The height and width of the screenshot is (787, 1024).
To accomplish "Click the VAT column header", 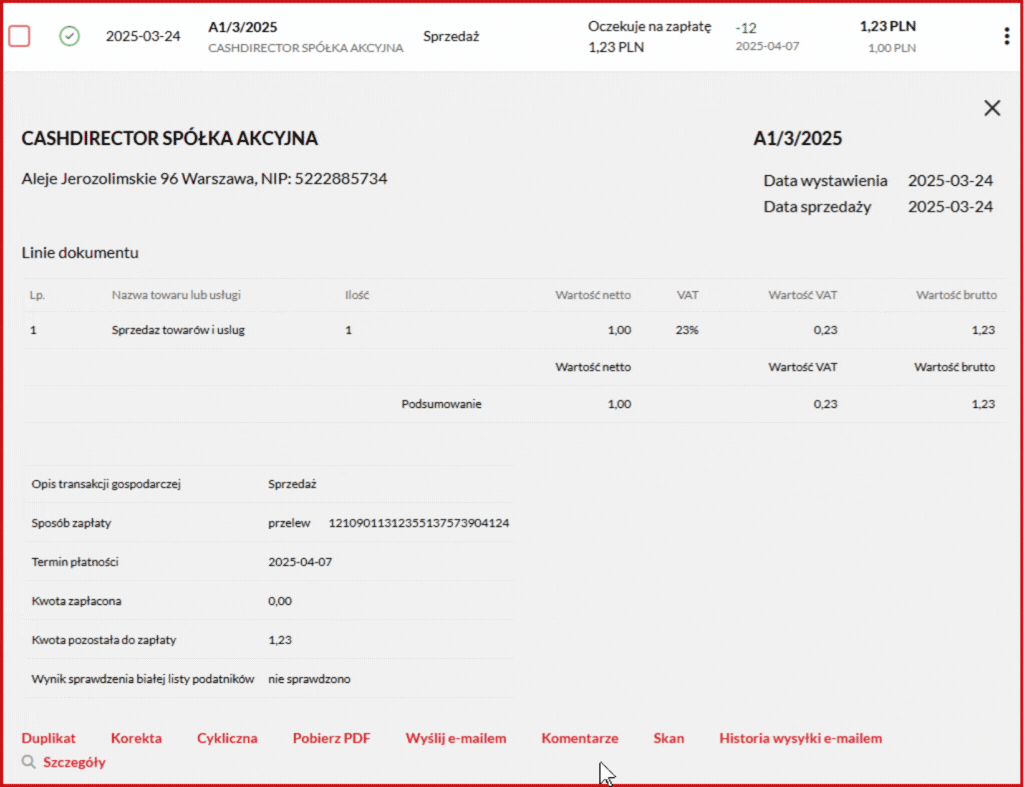I will point(688,295).
